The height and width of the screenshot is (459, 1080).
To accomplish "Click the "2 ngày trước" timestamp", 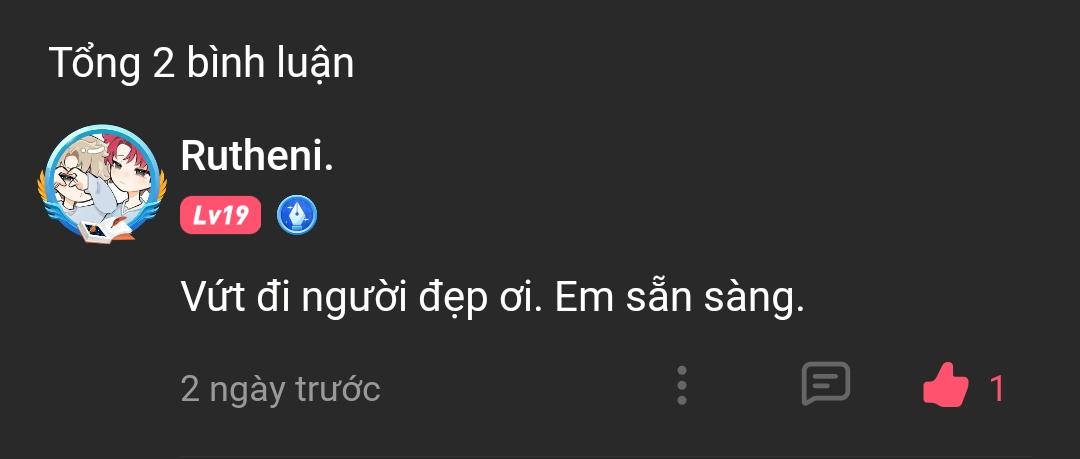I will point(280,388).
